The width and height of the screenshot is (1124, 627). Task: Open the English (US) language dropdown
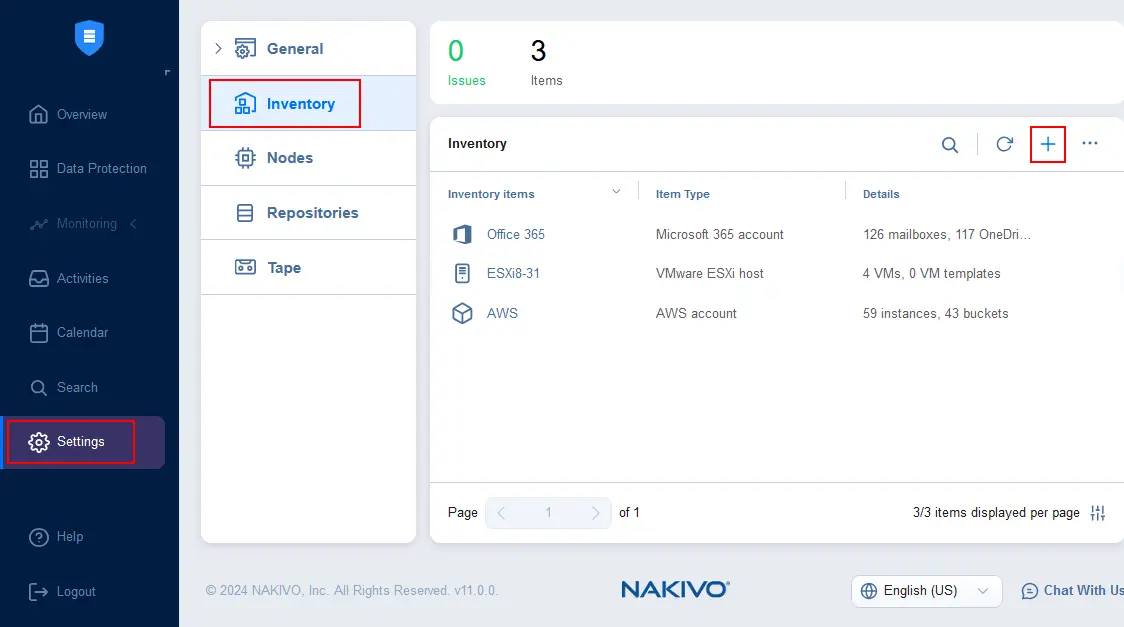[926, 591]
